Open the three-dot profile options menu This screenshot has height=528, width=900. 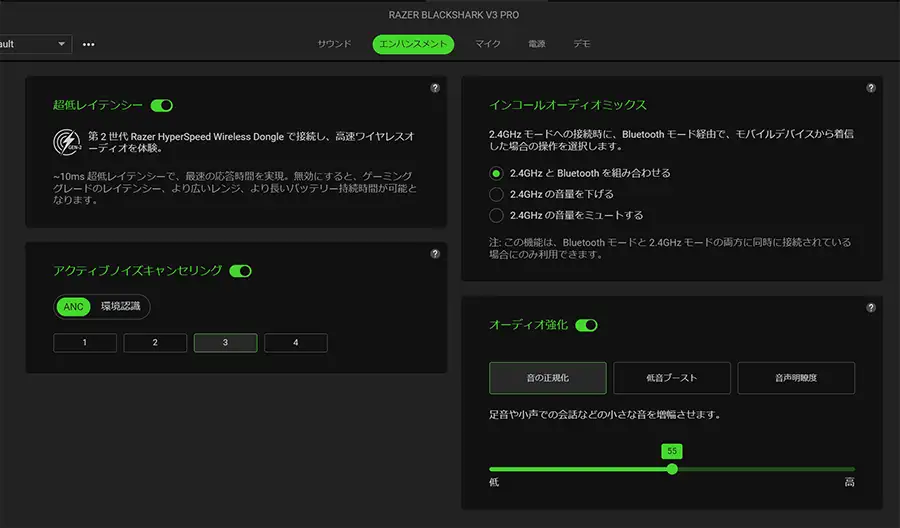(88, 44)
